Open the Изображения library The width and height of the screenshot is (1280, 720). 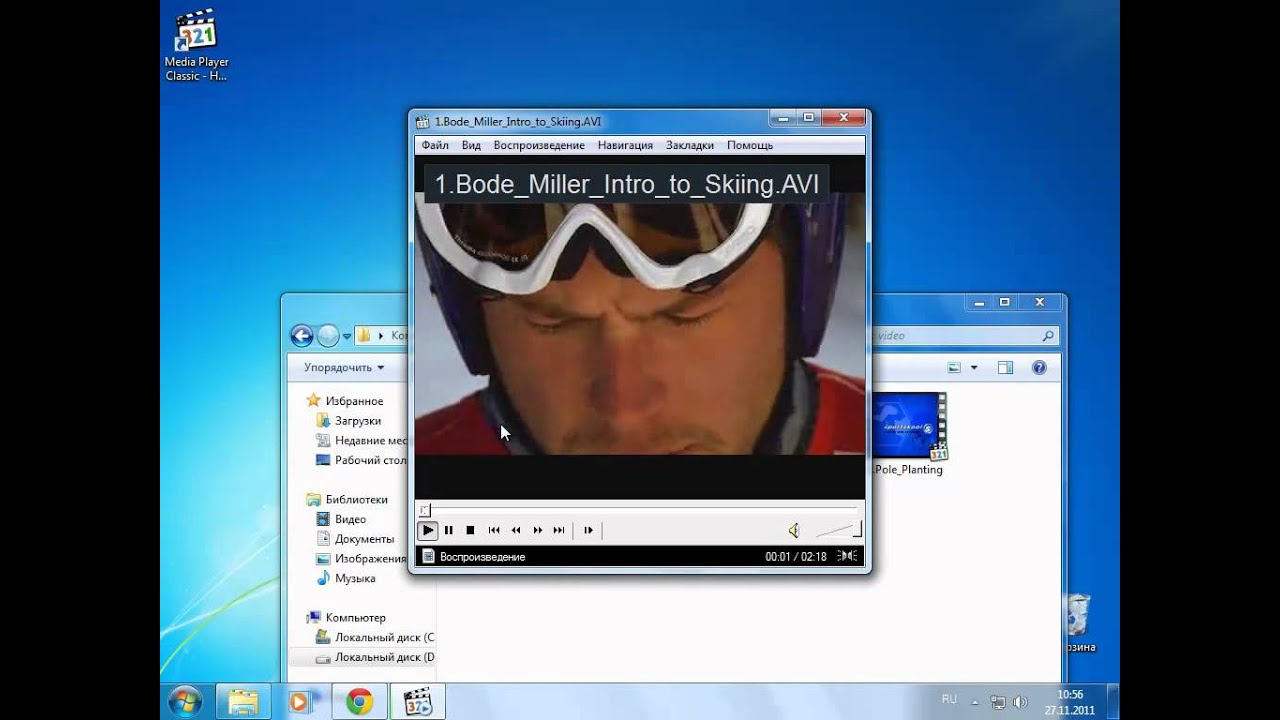point(362,559)
